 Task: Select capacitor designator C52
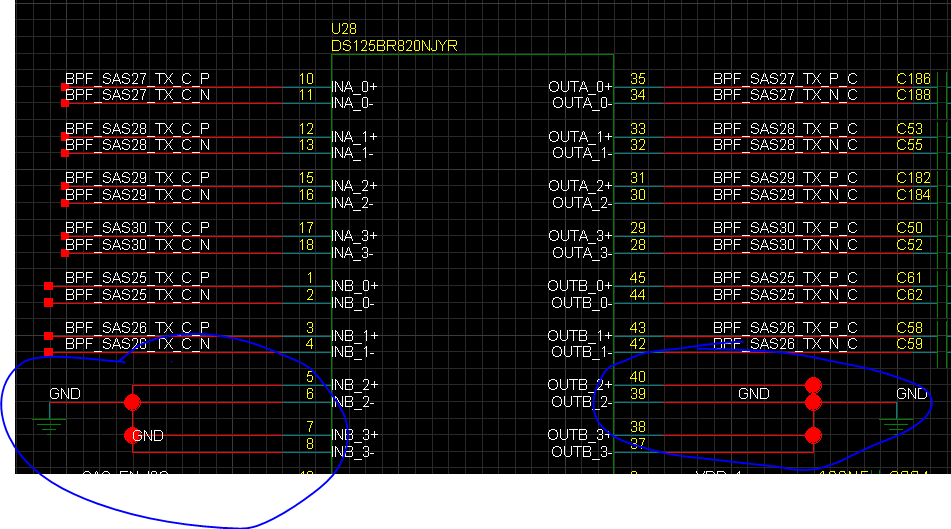coord(909,244)
